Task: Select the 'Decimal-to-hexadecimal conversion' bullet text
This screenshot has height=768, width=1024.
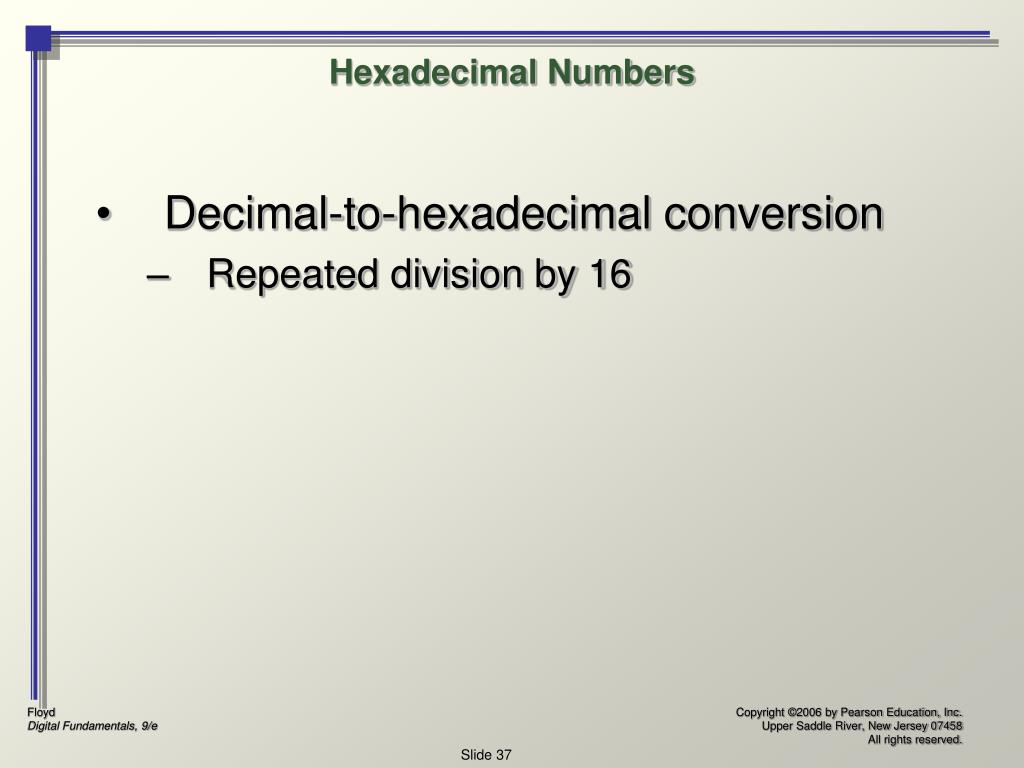Action: [524, 213]
